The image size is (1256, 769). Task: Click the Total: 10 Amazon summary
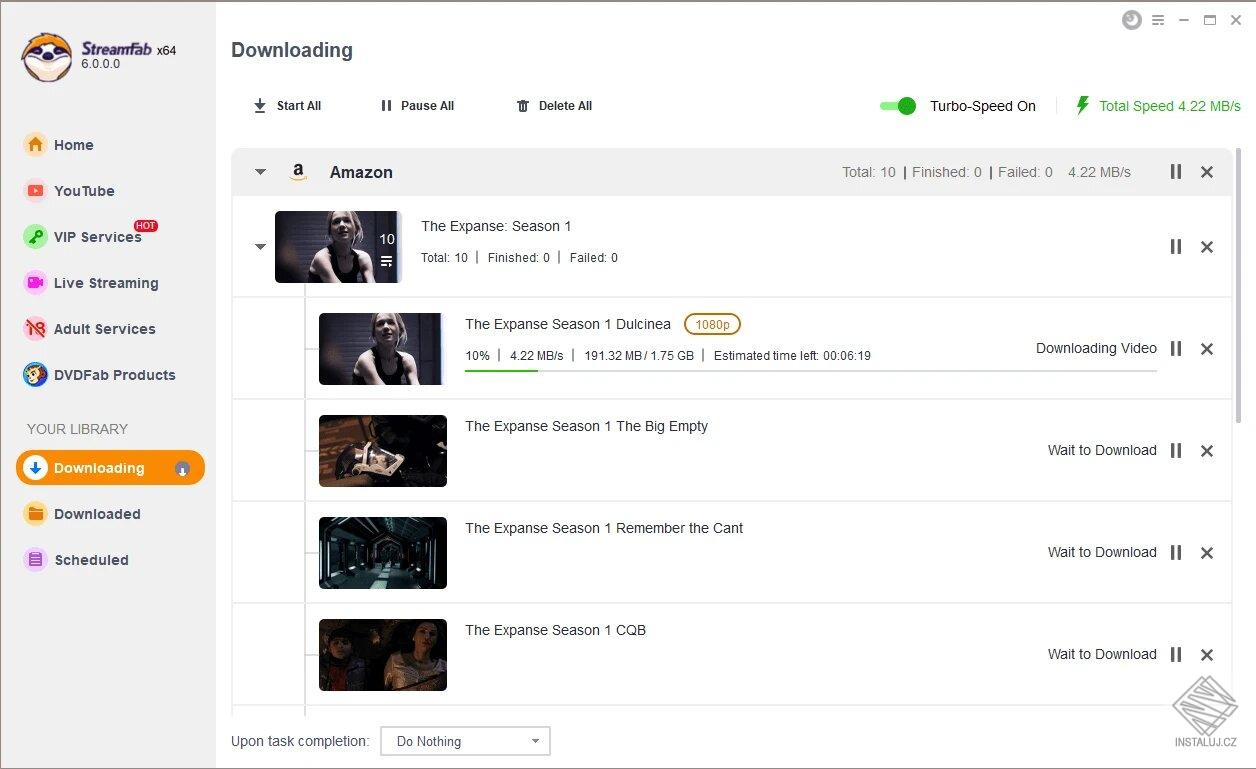click(x=869, y=172)
